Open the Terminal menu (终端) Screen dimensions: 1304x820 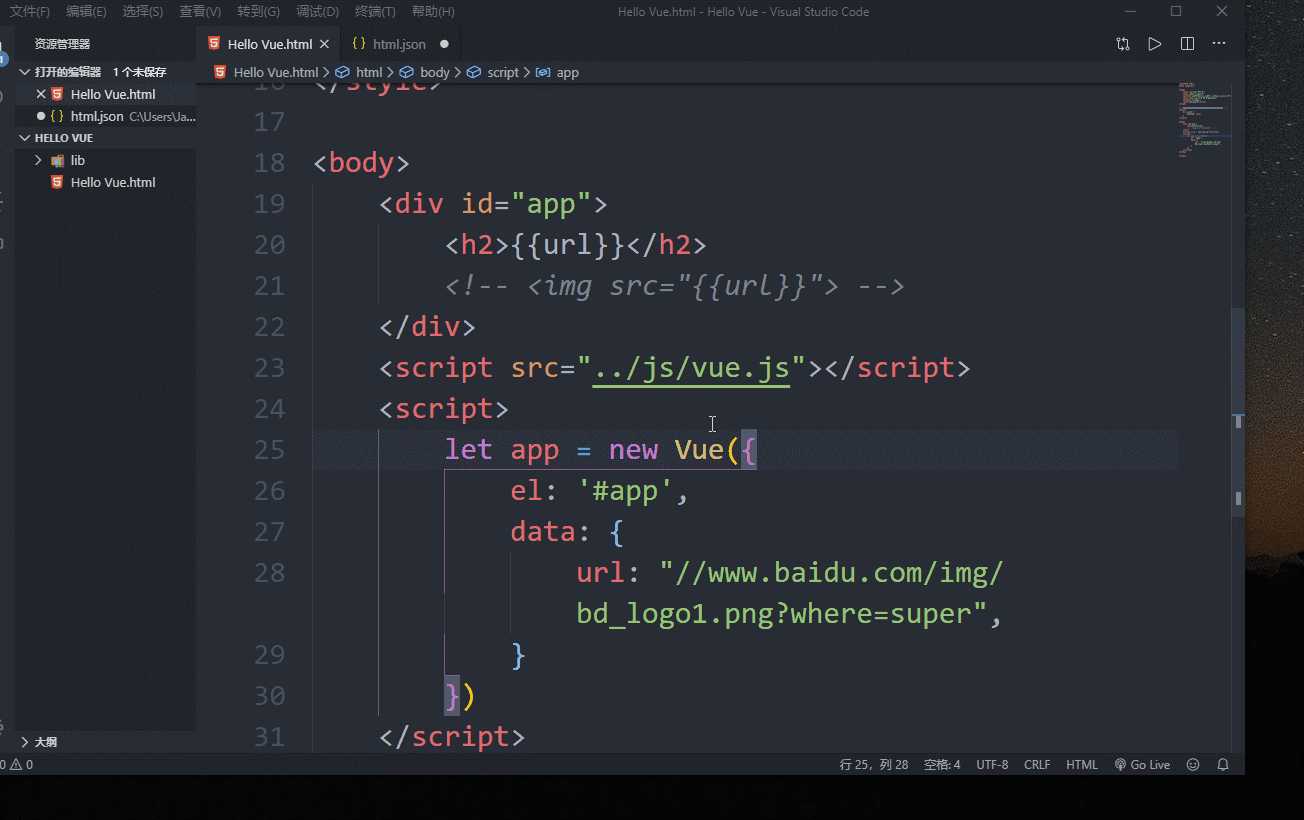[375, 12]
